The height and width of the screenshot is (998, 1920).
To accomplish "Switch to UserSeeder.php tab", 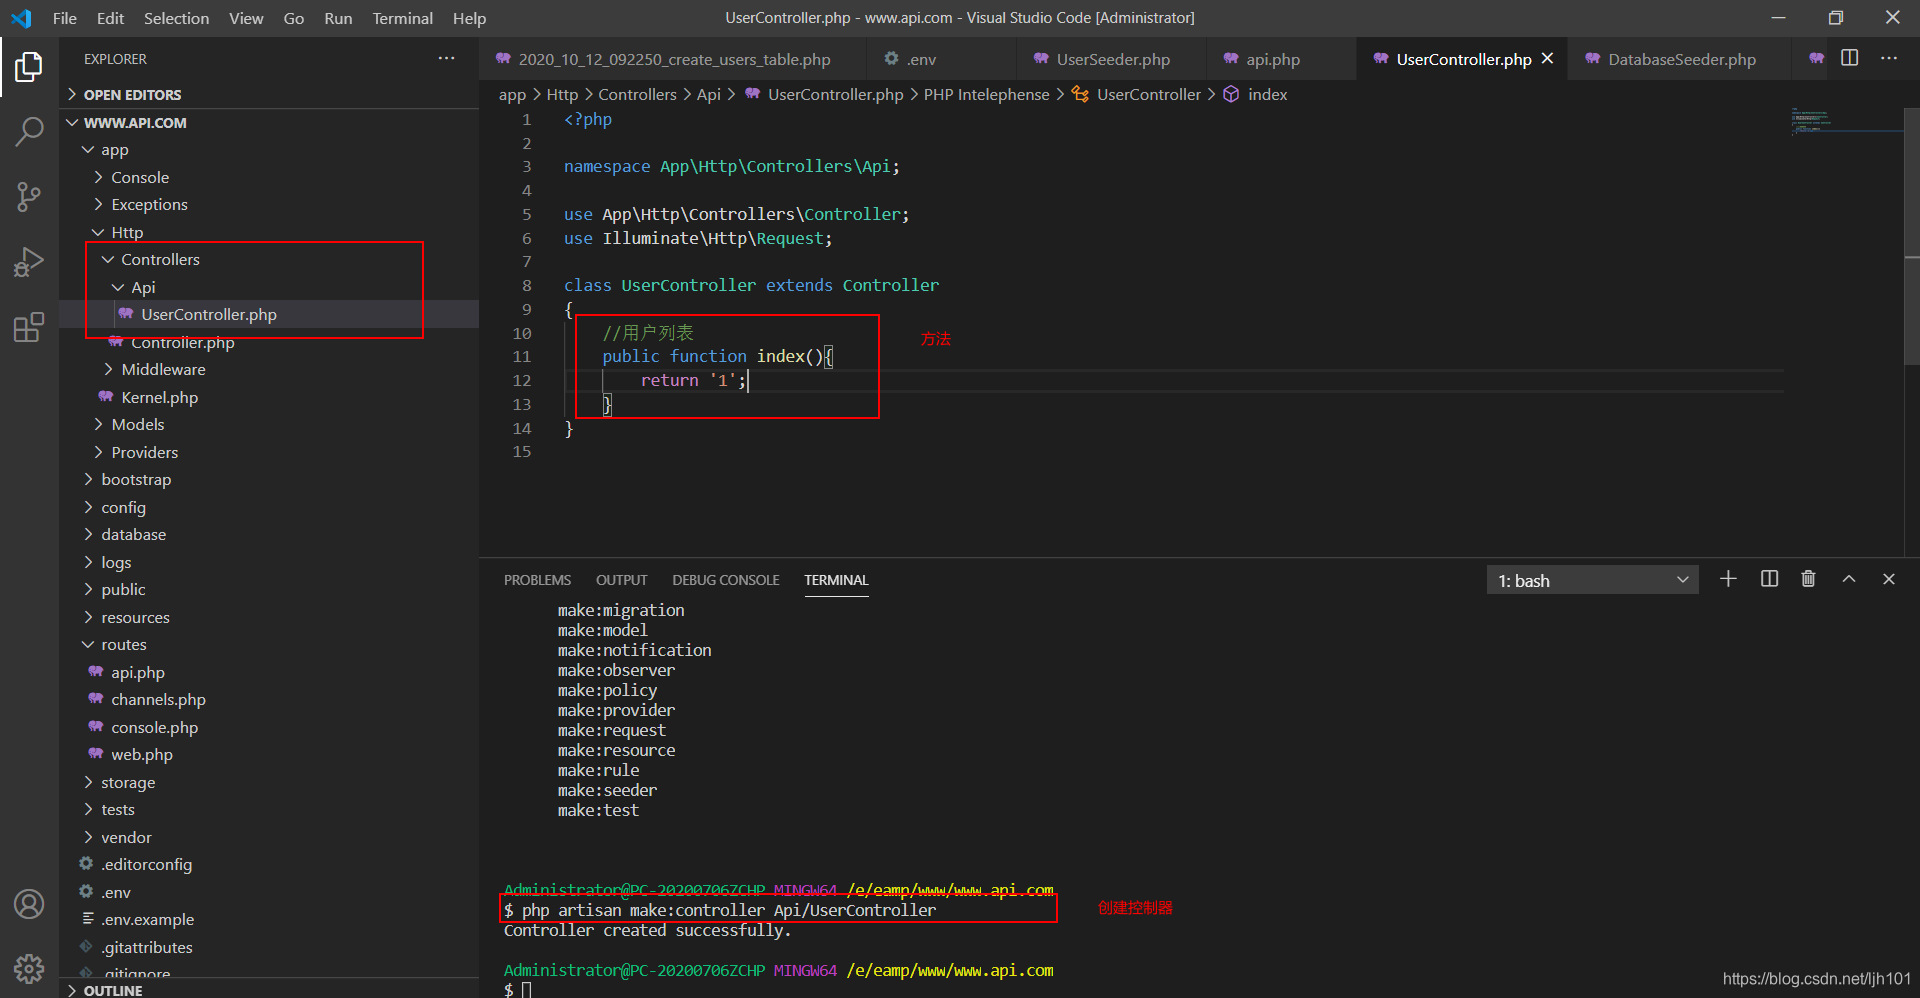I will [1112, 59].
